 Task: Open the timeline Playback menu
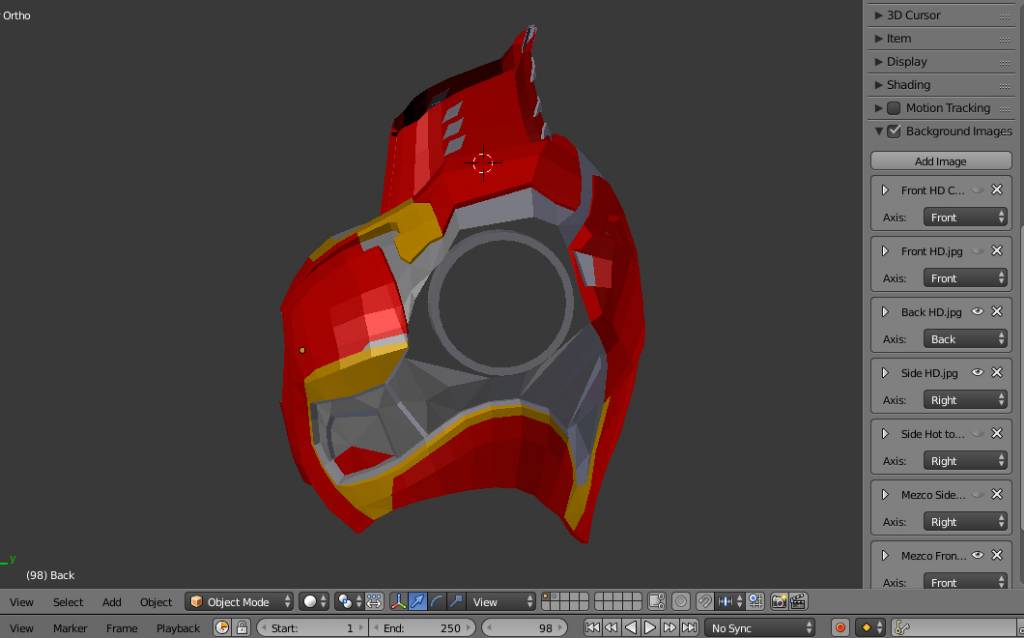point(178,628)
